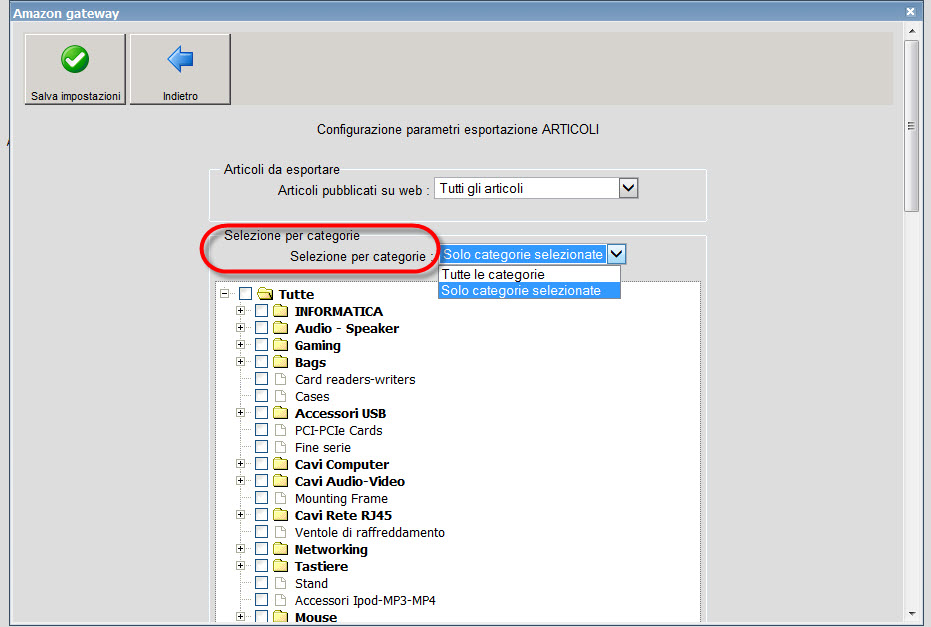
Task: Check the Ventole di raffreddamento checkbox
Action: (x=261, y=532)
